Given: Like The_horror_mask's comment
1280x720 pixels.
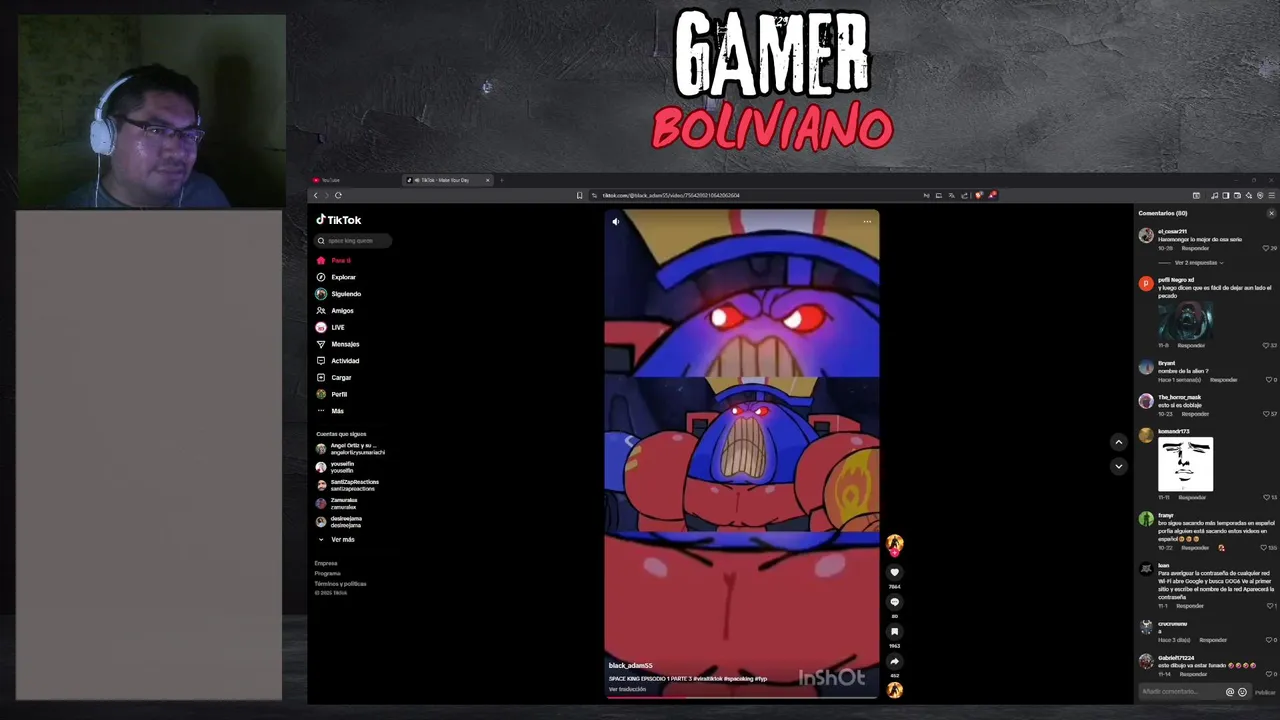Looking at the screenshot, I should [x=1267, y=414].
